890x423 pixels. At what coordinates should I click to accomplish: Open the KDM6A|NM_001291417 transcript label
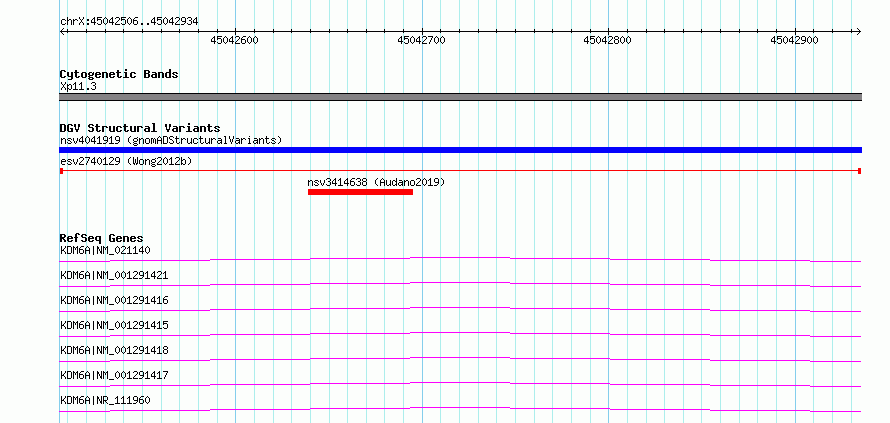click(114, 375)
